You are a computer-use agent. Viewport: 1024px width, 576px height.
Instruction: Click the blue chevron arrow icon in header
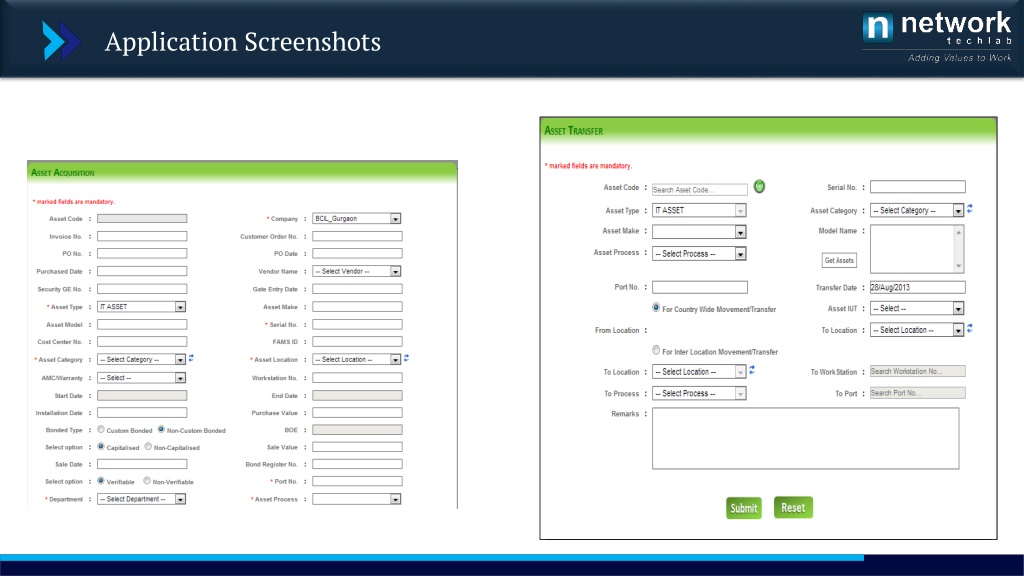click(60, 41)
